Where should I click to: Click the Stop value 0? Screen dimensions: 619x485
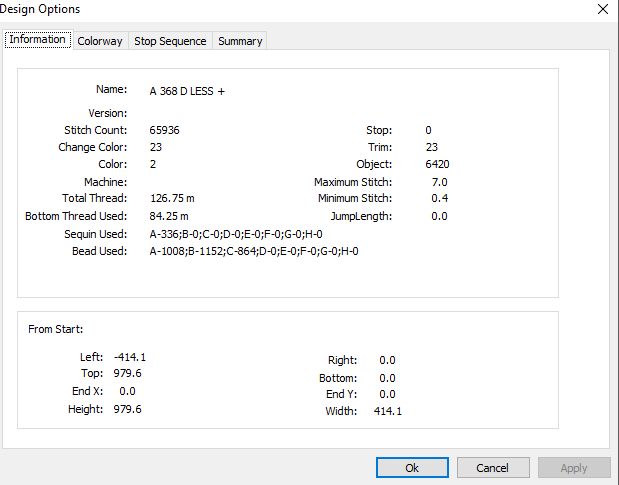coord(428,130)
